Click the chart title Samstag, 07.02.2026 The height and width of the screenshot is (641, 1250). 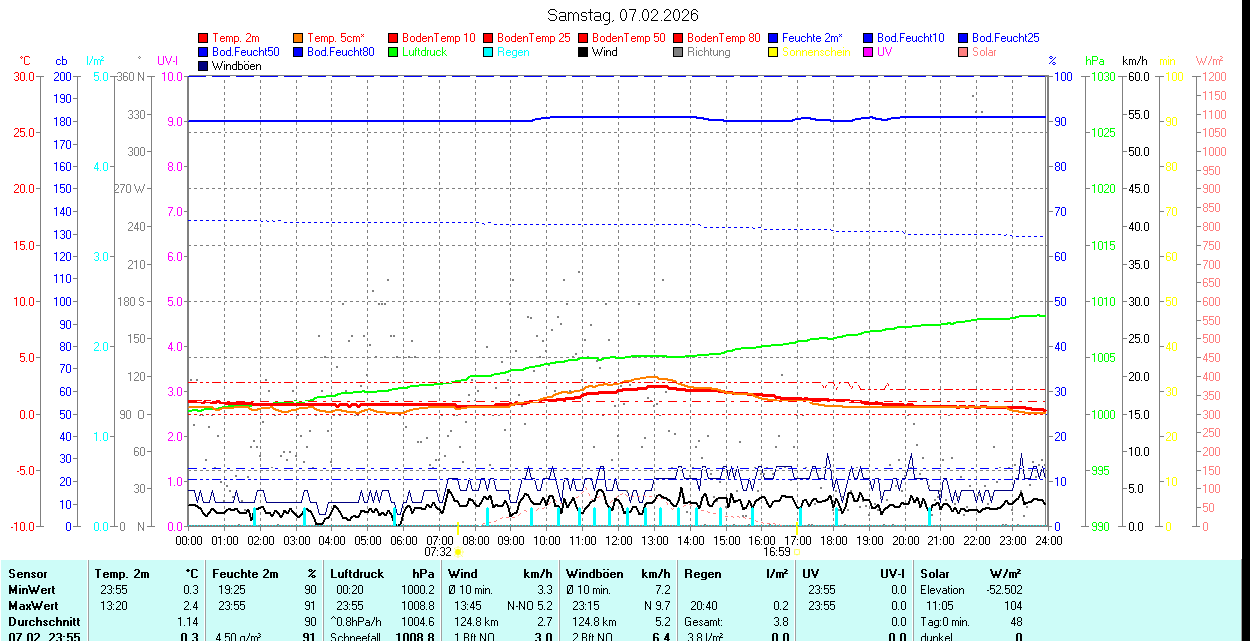pyautogui.click(x=623, y=15)
